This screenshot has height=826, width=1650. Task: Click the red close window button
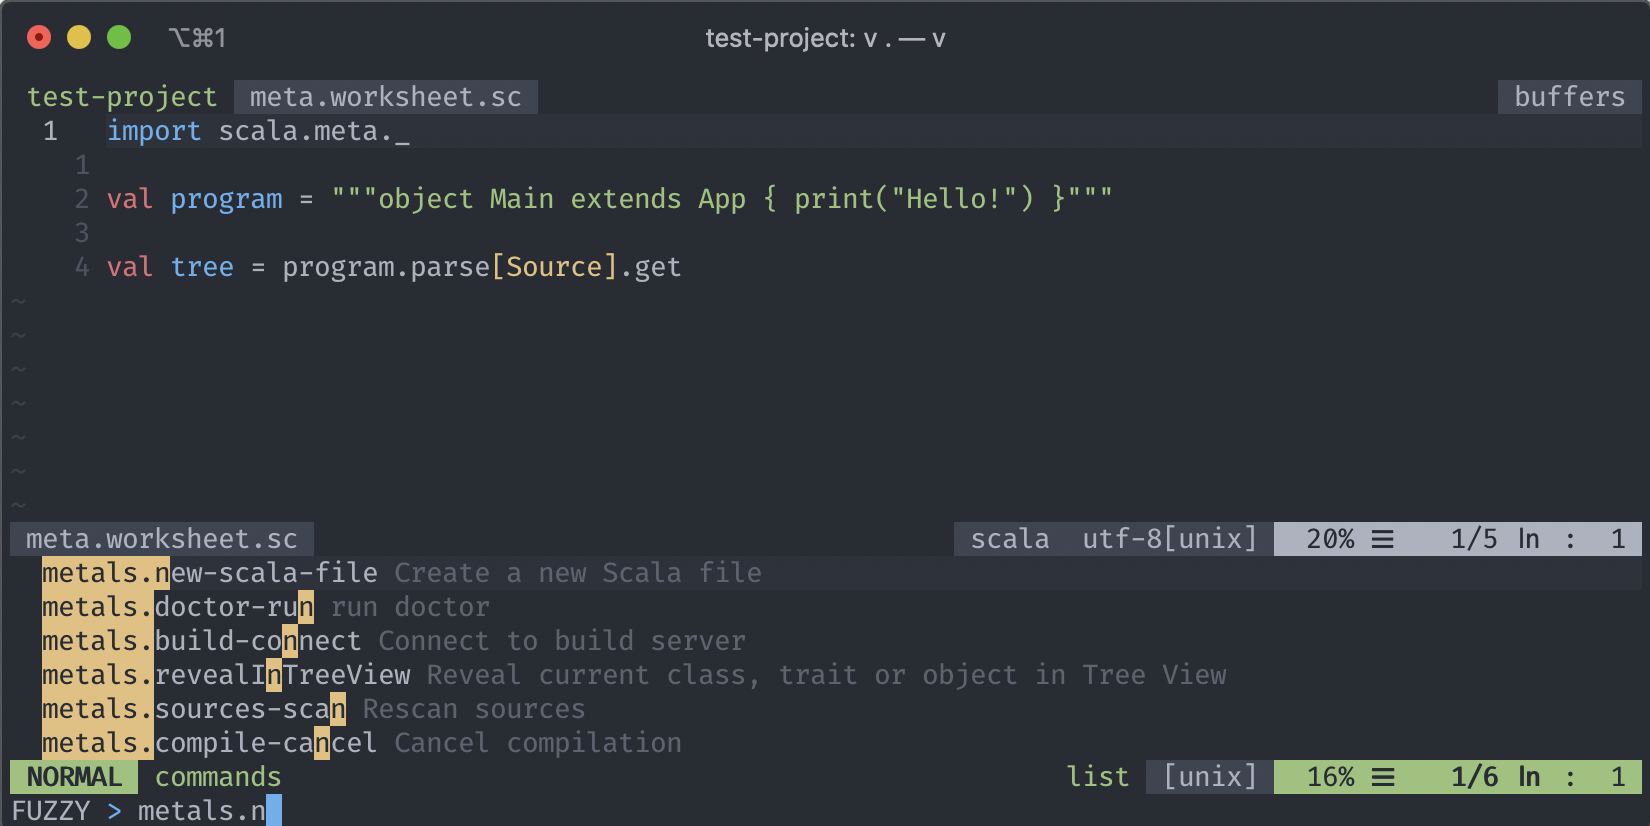pos(39,38)
